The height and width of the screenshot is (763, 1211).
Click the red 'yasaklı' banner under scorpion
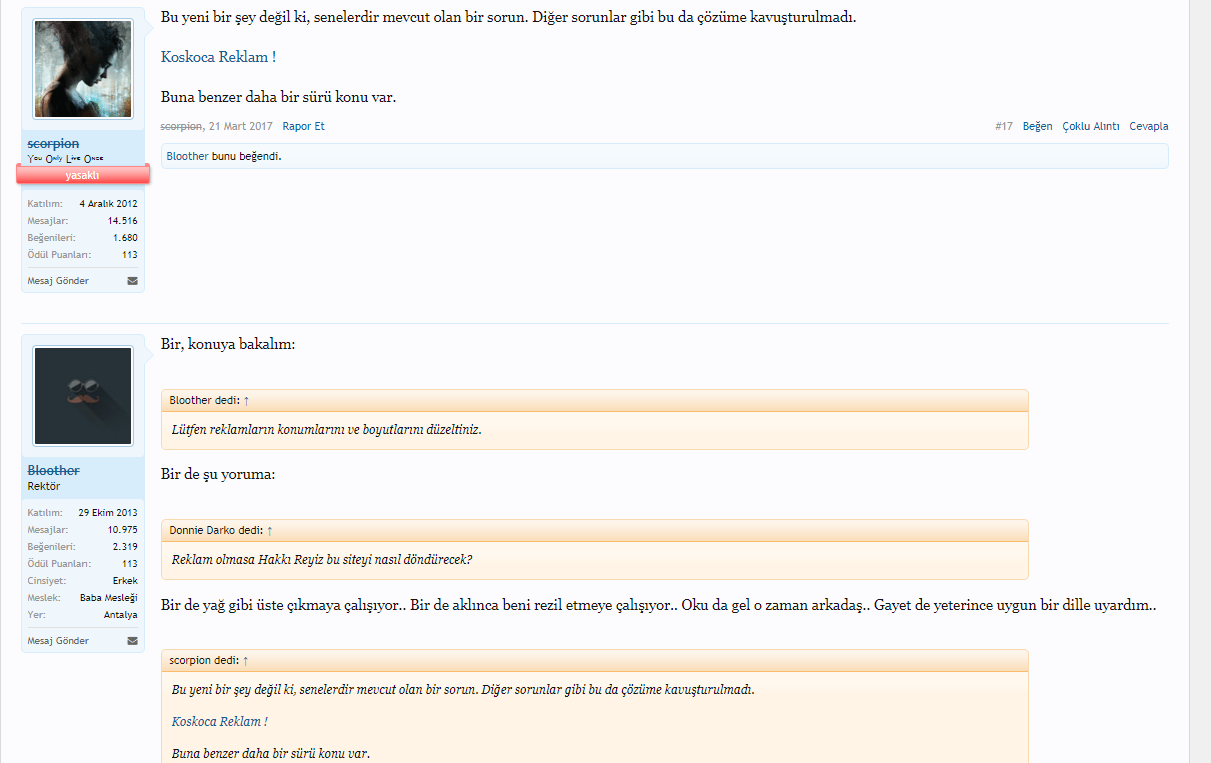pyautogui.click(x=83, y=175)
